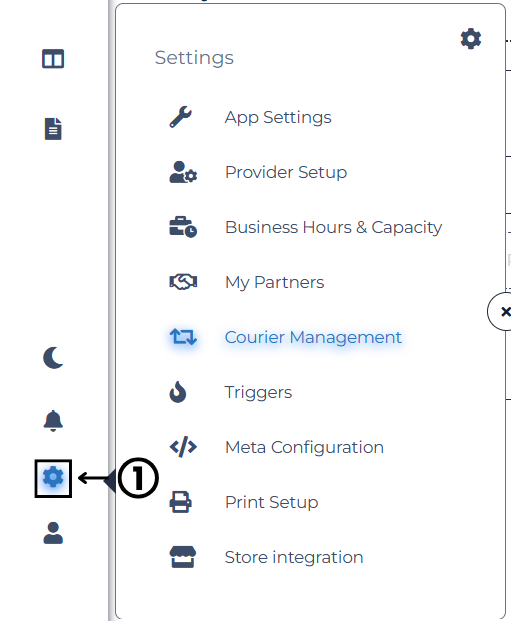Open notifications bell in sidebar

(x=53, y=421)
